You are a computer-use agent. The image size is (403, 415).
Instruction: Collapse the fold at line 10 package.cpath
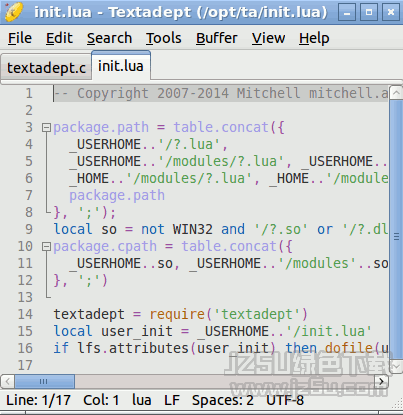pyautogui.click(x=46, y=246)
